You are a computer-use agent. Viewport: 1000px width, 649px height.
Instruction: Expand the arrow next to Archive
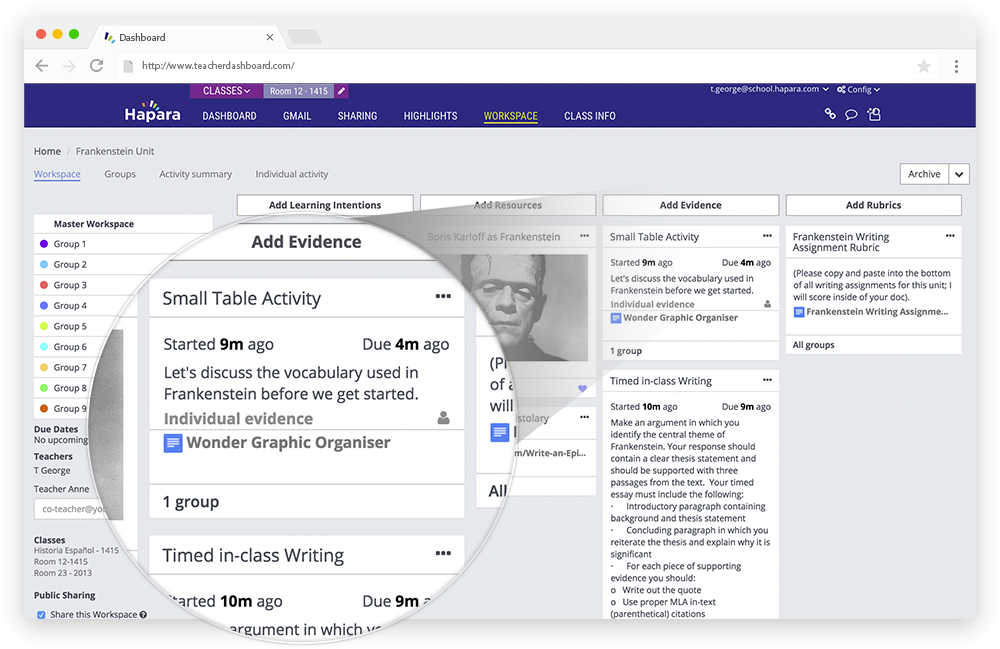959,174
